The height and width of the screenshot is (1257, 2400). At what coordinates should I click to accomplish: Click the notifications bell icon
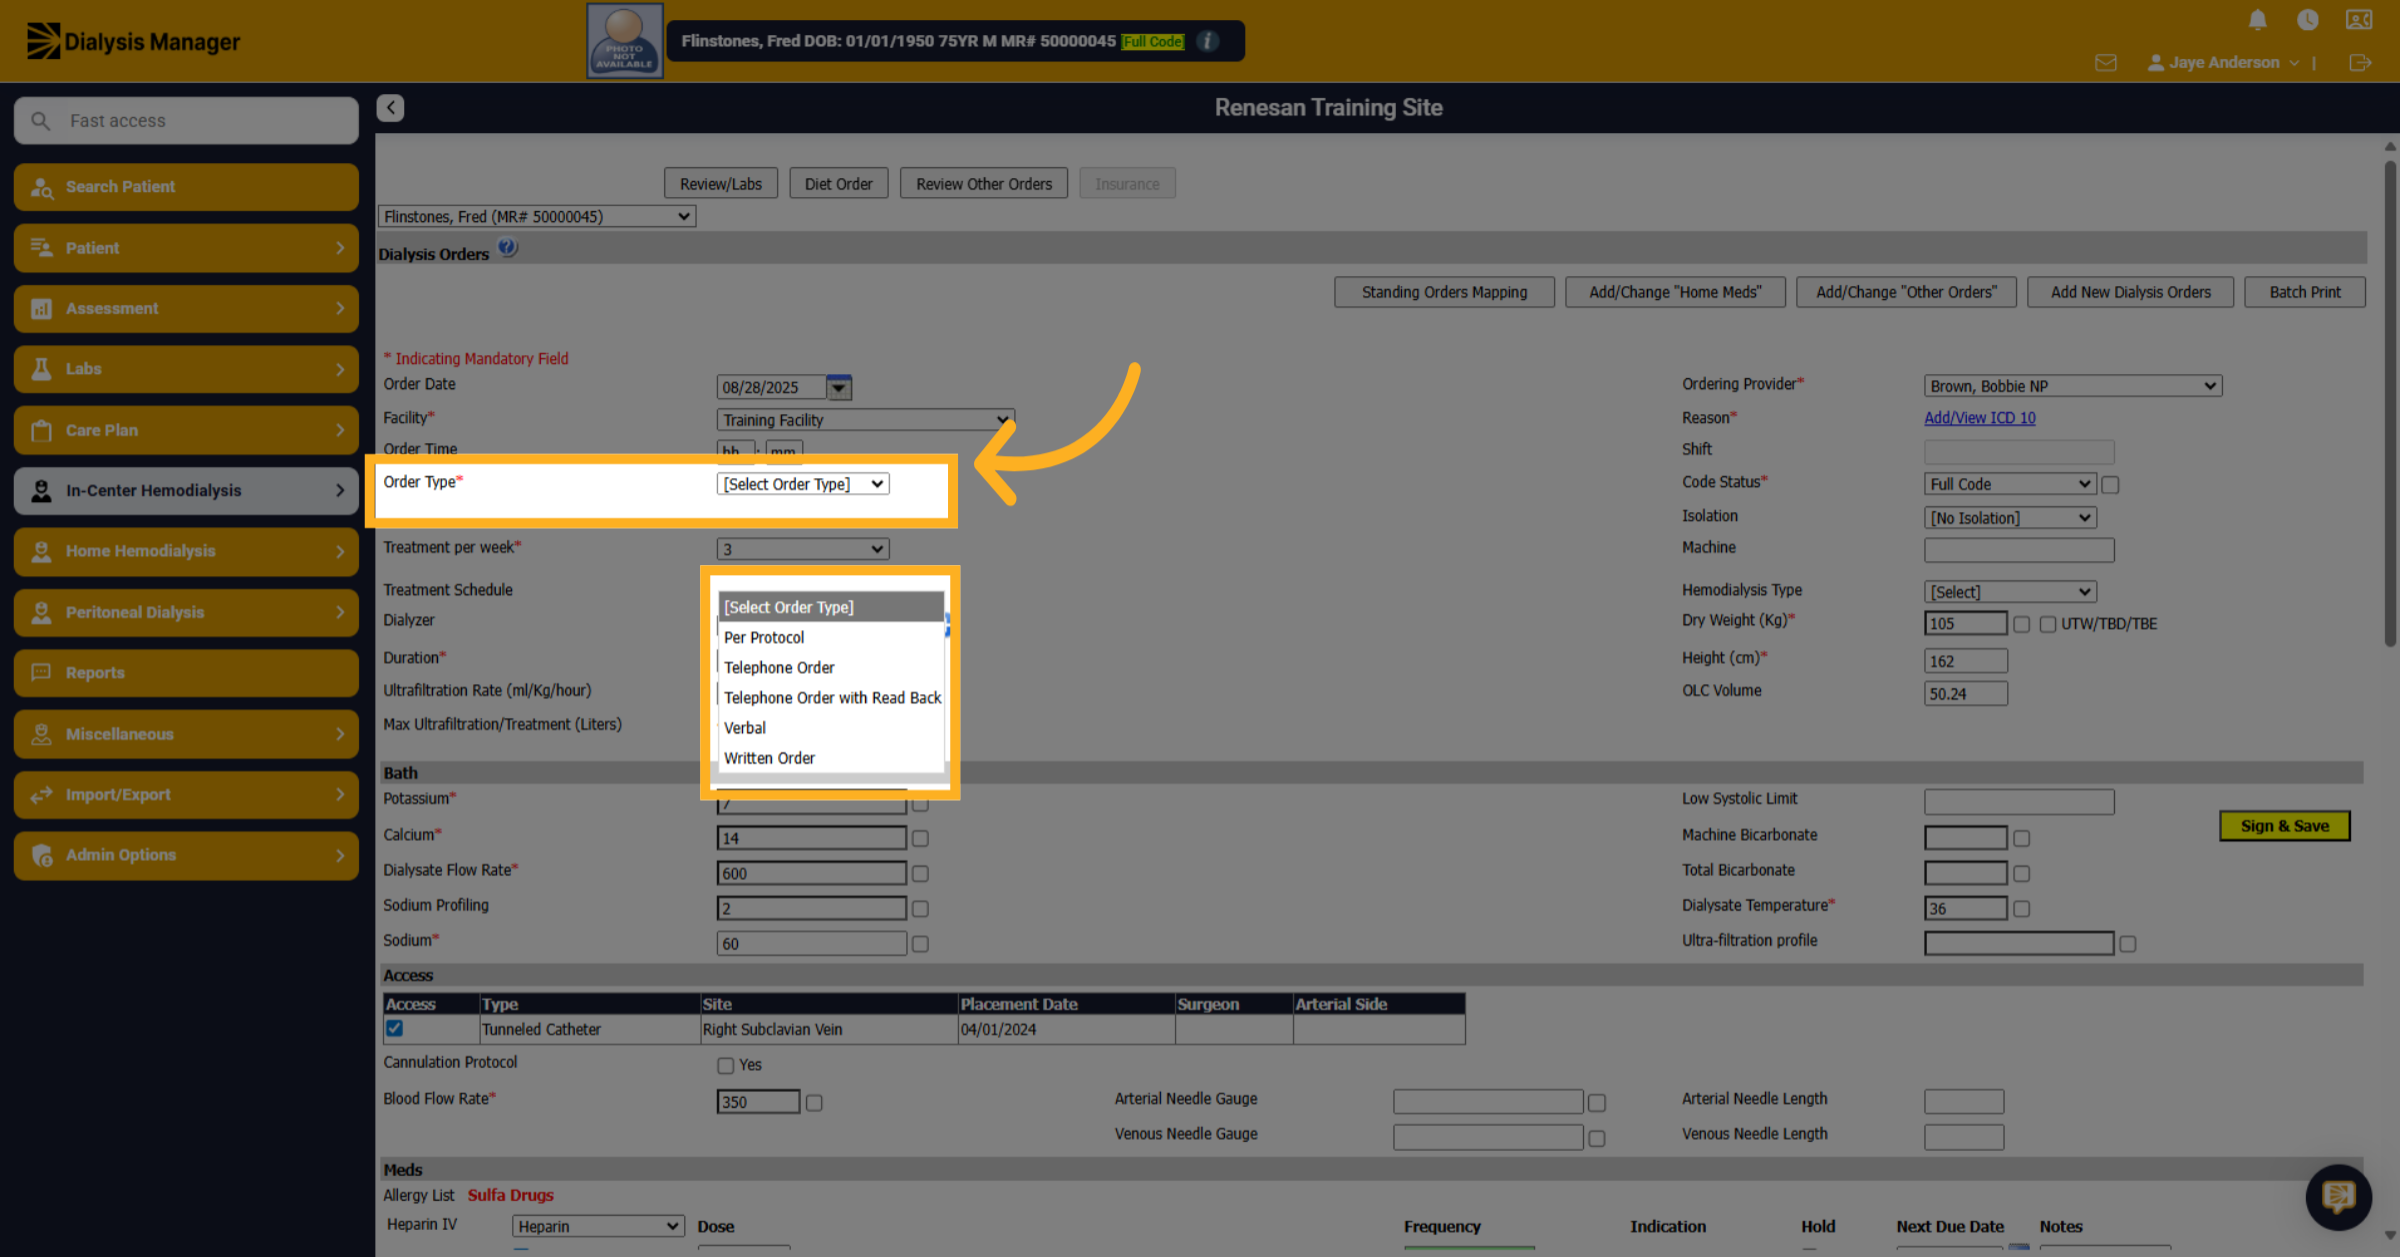pos(2257,20)
